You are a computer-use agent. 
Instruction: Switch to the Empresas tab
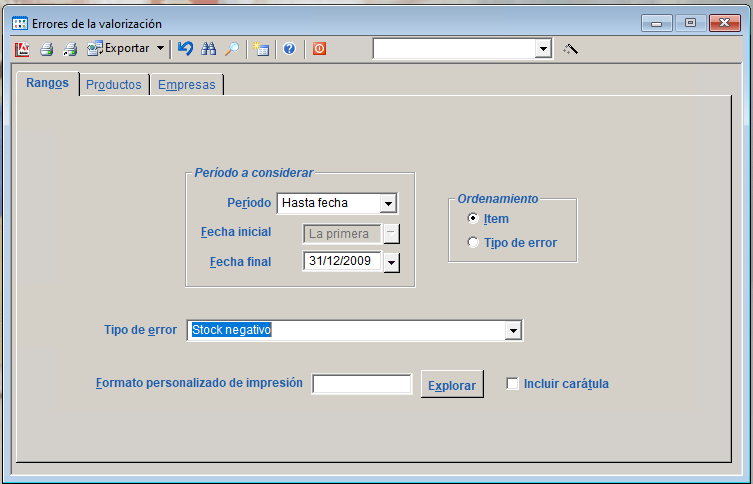(x=186, y=85)
